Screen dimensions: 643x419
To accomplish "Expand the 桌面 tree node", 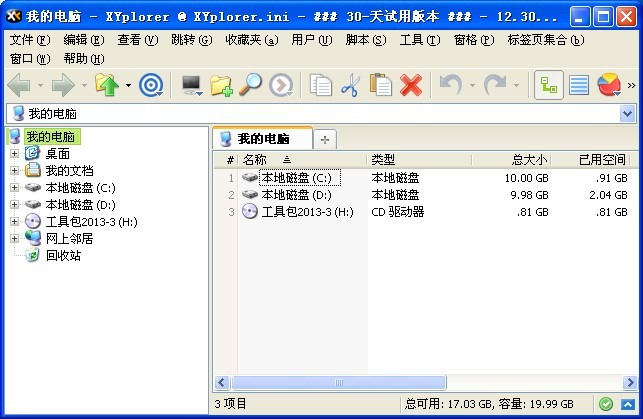I will (14, 153).
